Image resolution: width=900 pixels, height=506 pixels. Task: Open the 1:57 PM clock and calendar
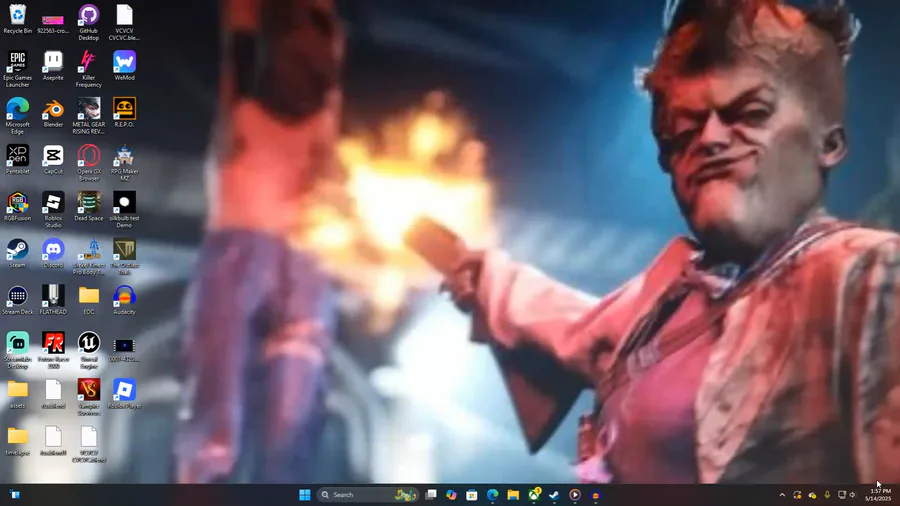tap(878, 495)
